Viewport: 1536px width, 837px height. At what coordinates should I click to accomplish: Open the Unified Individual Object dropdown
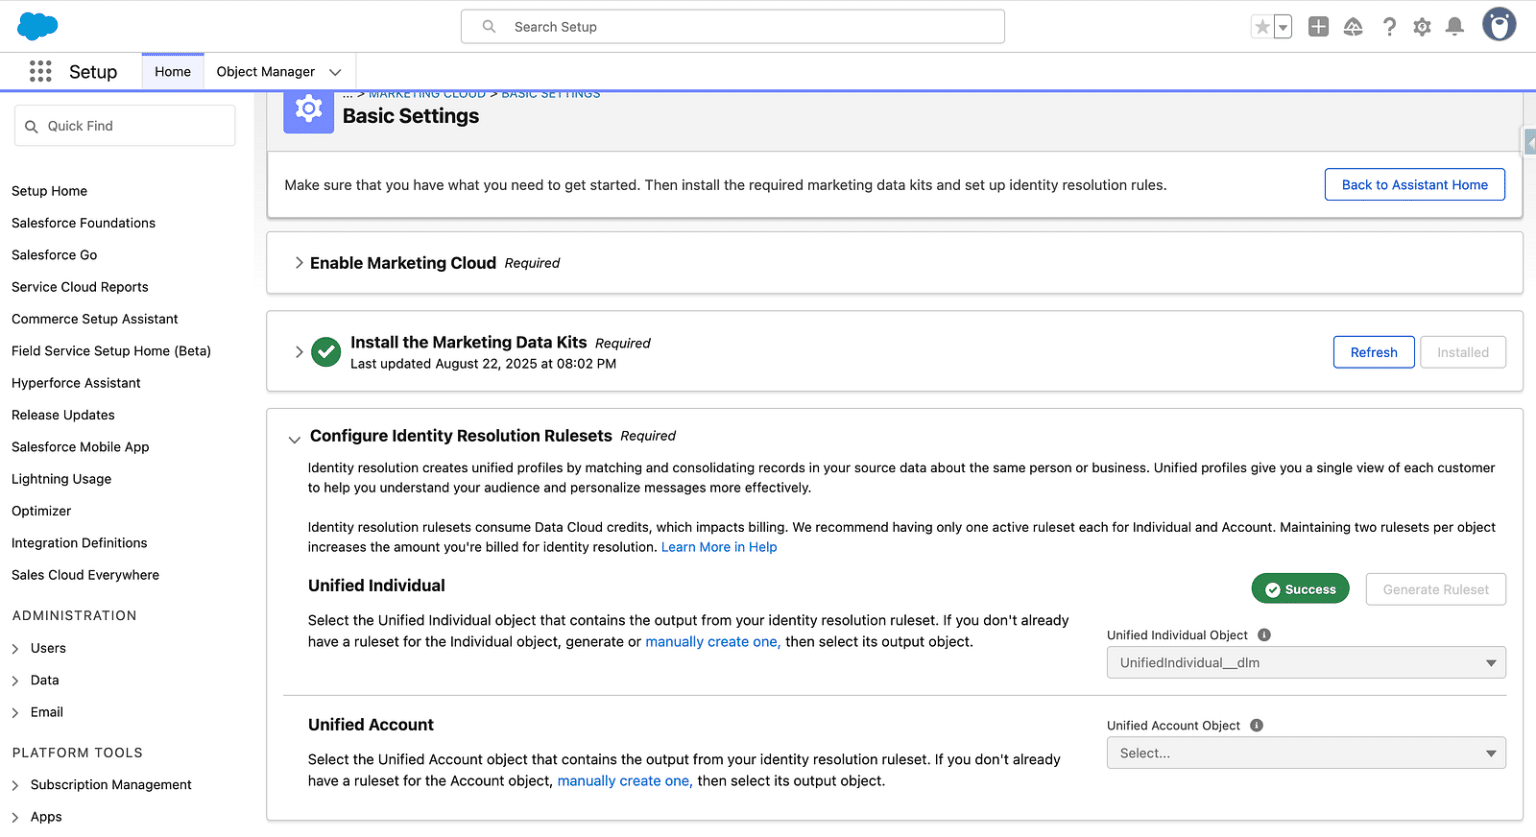(1305, 663)
